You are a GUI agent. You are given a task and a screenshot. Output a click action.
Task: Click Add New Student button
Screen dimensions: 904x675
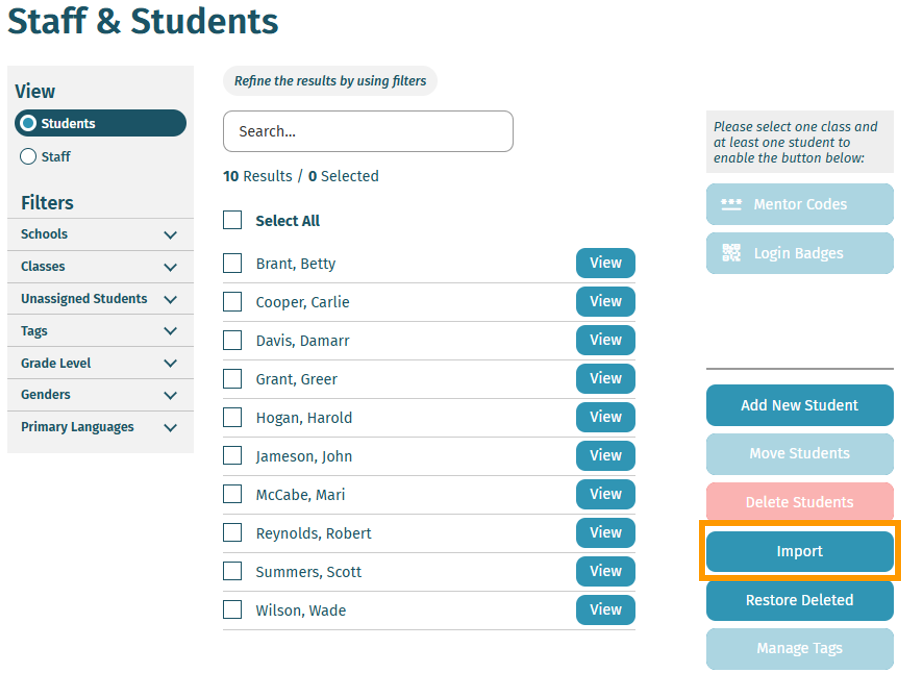(x=800, y=405)
